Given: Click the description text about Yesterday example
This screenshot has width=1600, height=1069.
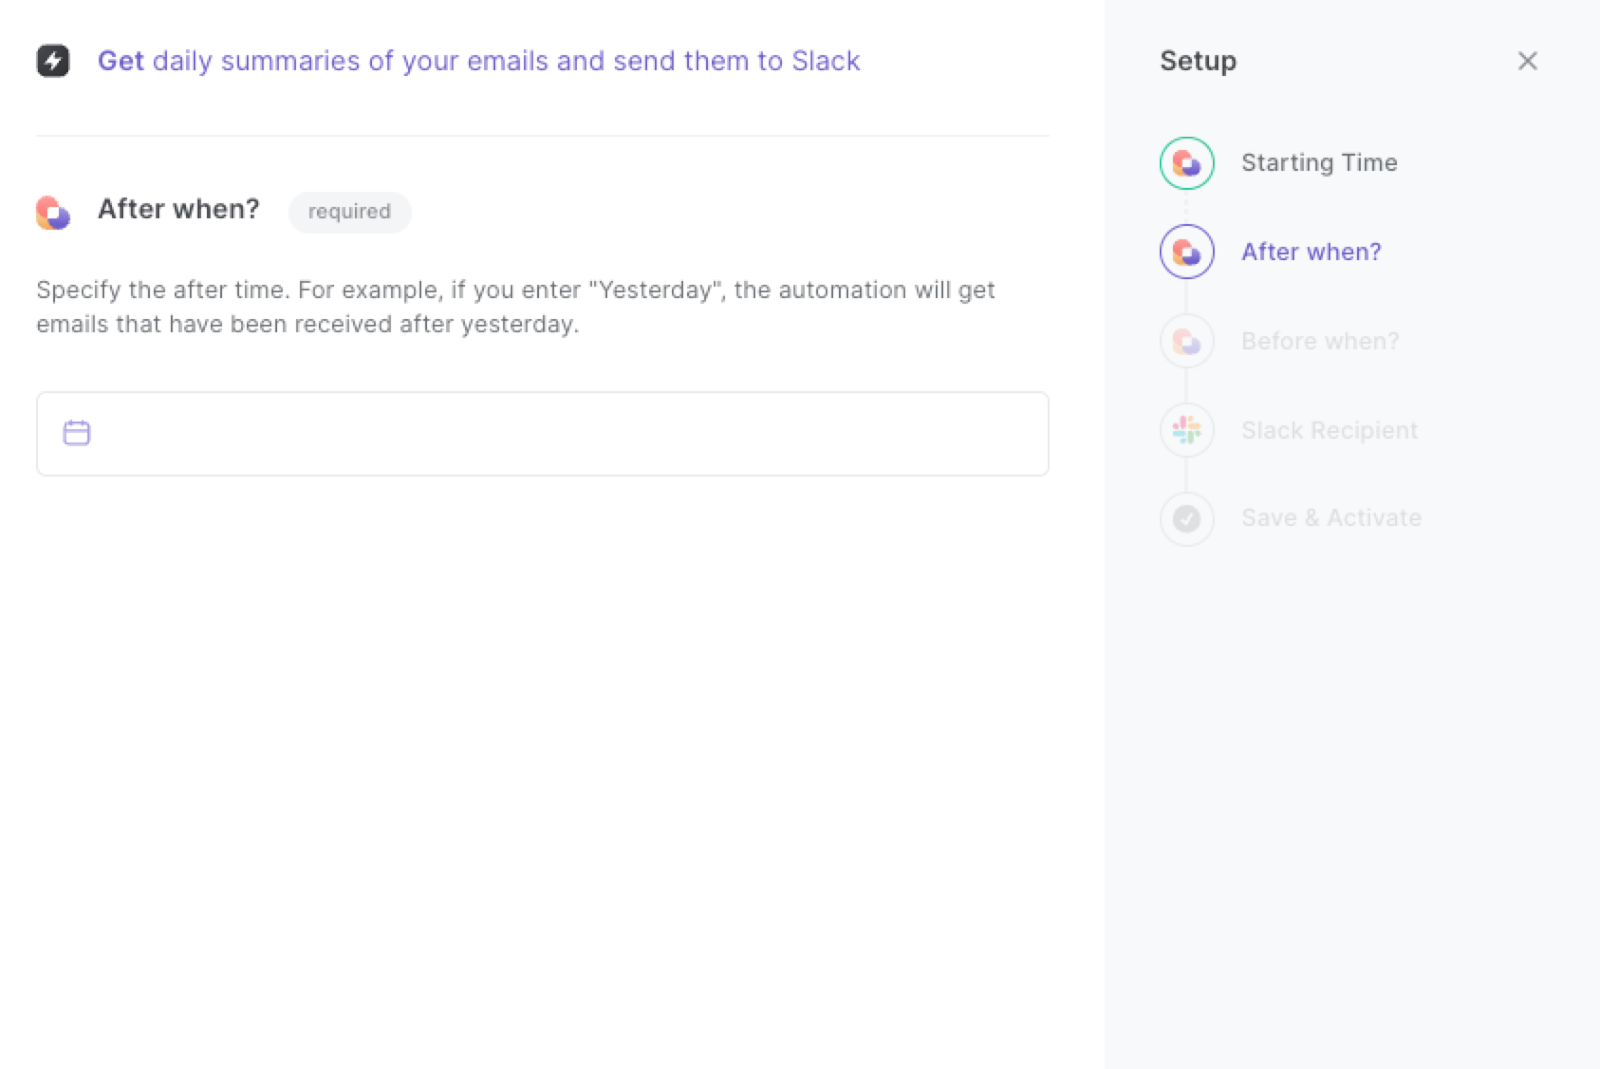Looking at the screenshot, I should [x=516, y=307].
